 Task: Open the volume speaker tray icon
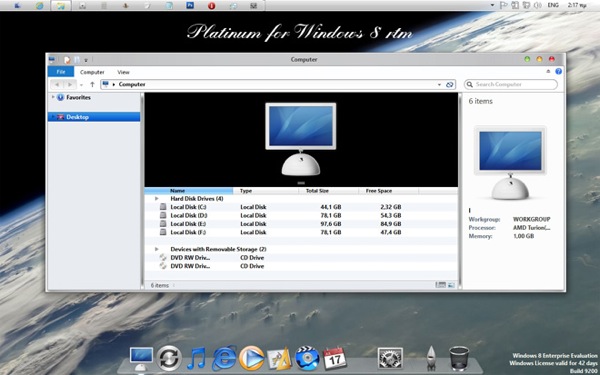pos(537,5)
